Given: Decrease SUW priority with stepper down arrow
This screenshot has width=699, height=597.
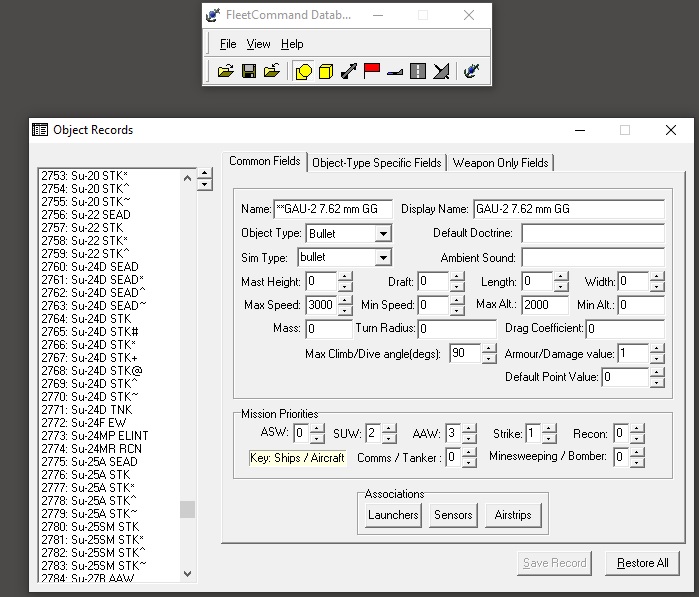Looking at the screenshot, I should [389, 439].
